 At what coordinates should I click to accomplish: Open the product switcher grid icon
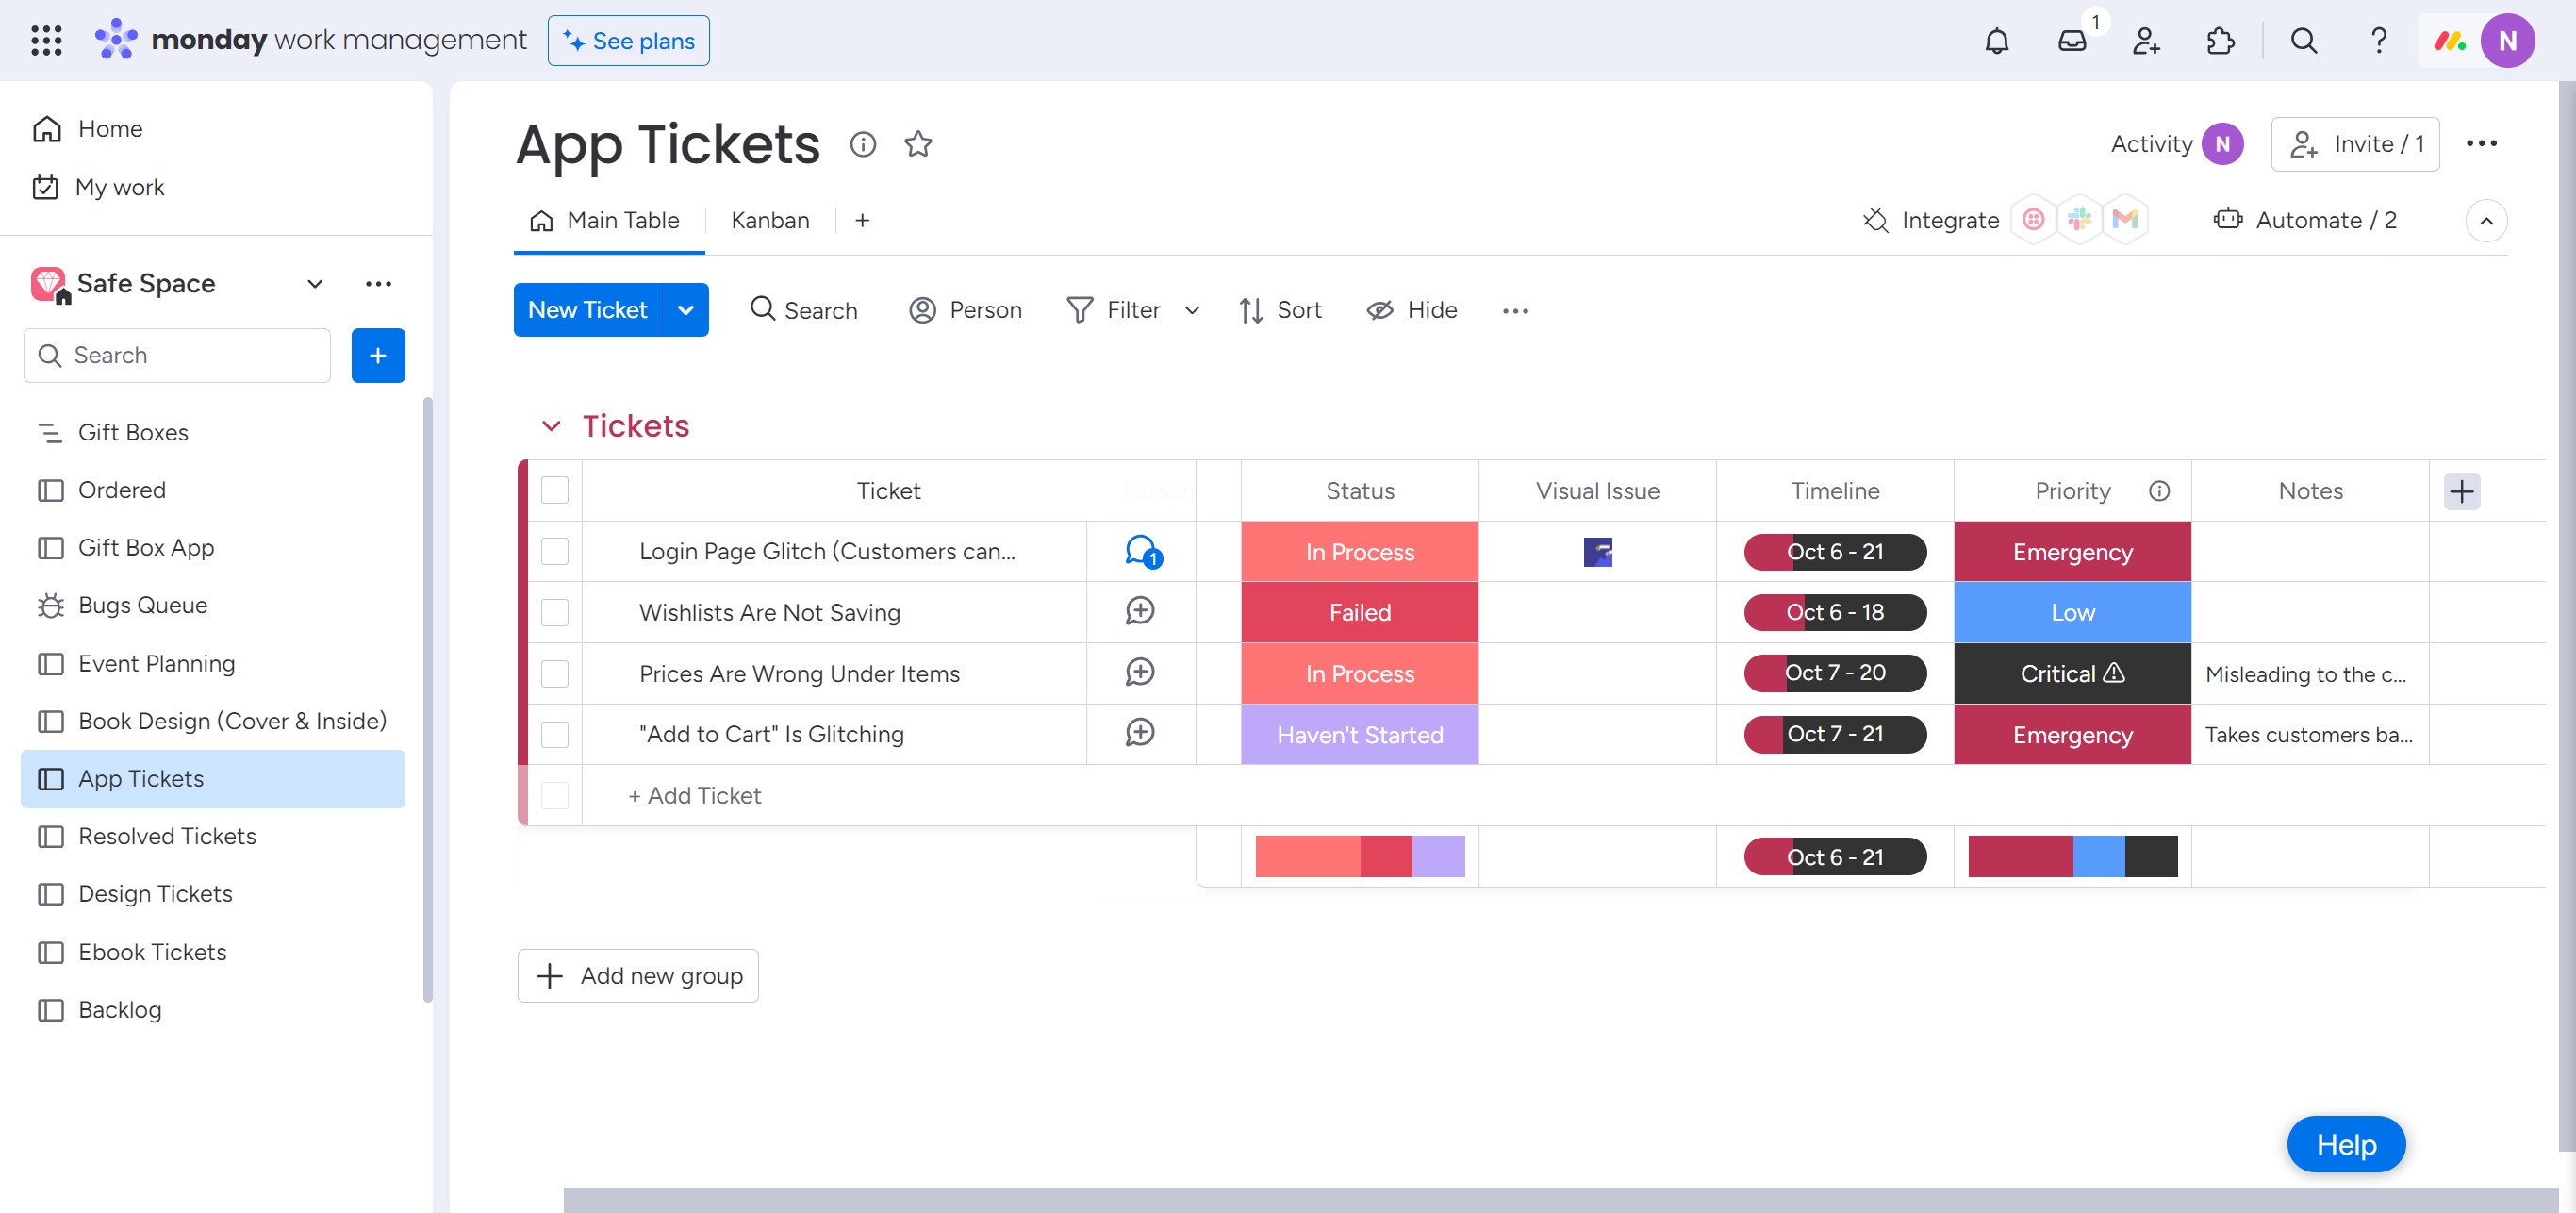click(x=46, y=41)
